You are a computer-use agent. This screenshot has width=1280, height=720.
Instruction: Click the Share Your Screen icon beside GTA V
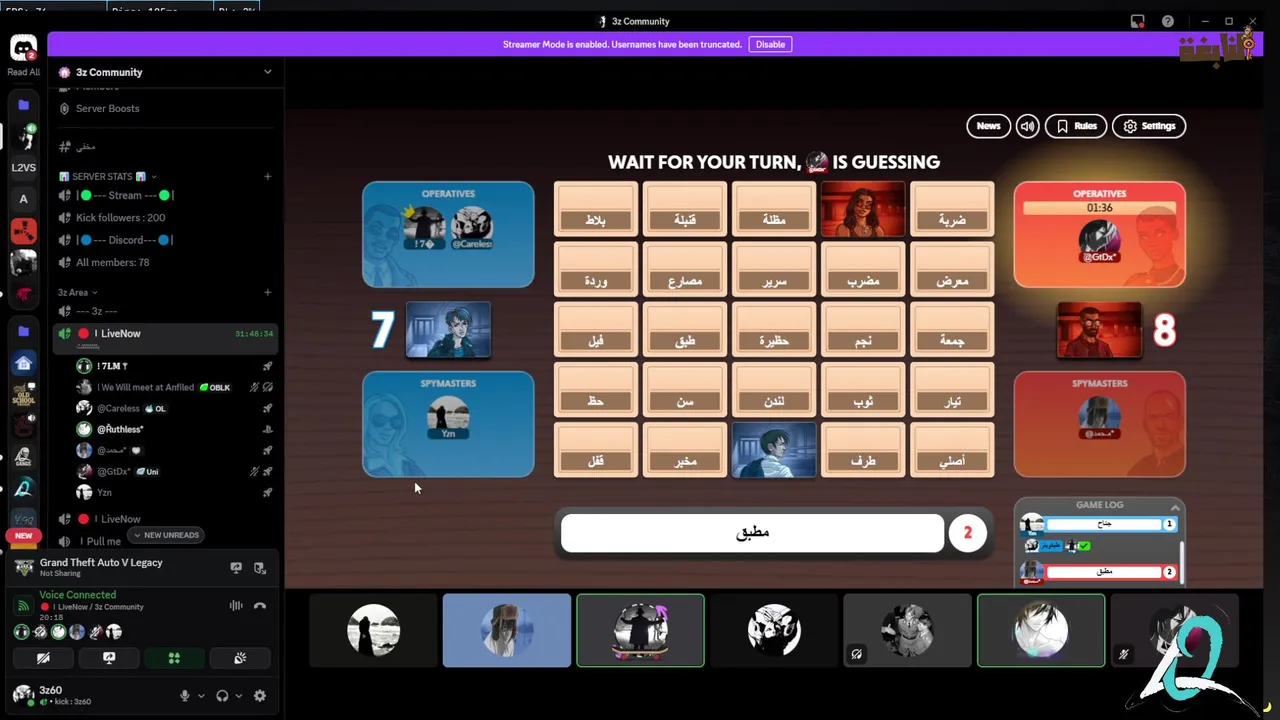click(x=236, y=567)
